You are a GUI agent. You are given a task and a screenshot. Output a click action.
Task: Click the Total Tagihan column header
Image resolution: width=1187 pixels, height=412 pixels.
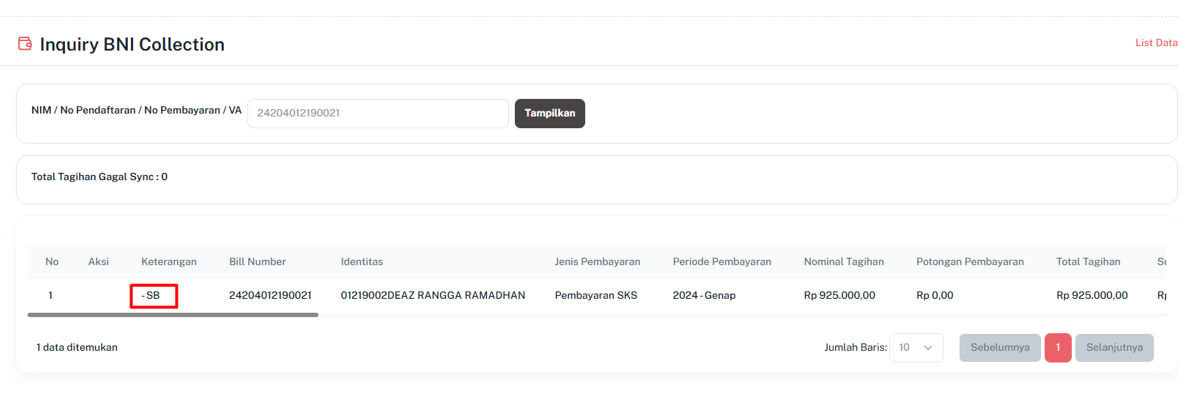tap(1088, 262)
